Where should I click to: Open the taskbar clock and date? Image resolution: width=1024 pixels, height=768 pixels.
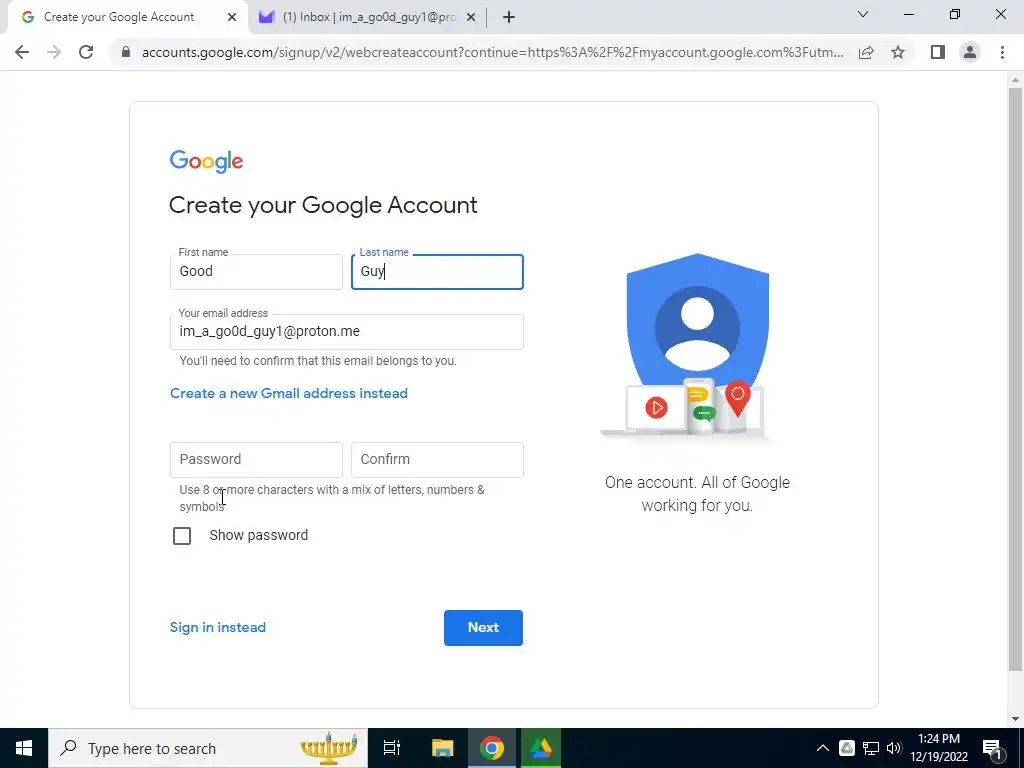(x=938, y=748)
